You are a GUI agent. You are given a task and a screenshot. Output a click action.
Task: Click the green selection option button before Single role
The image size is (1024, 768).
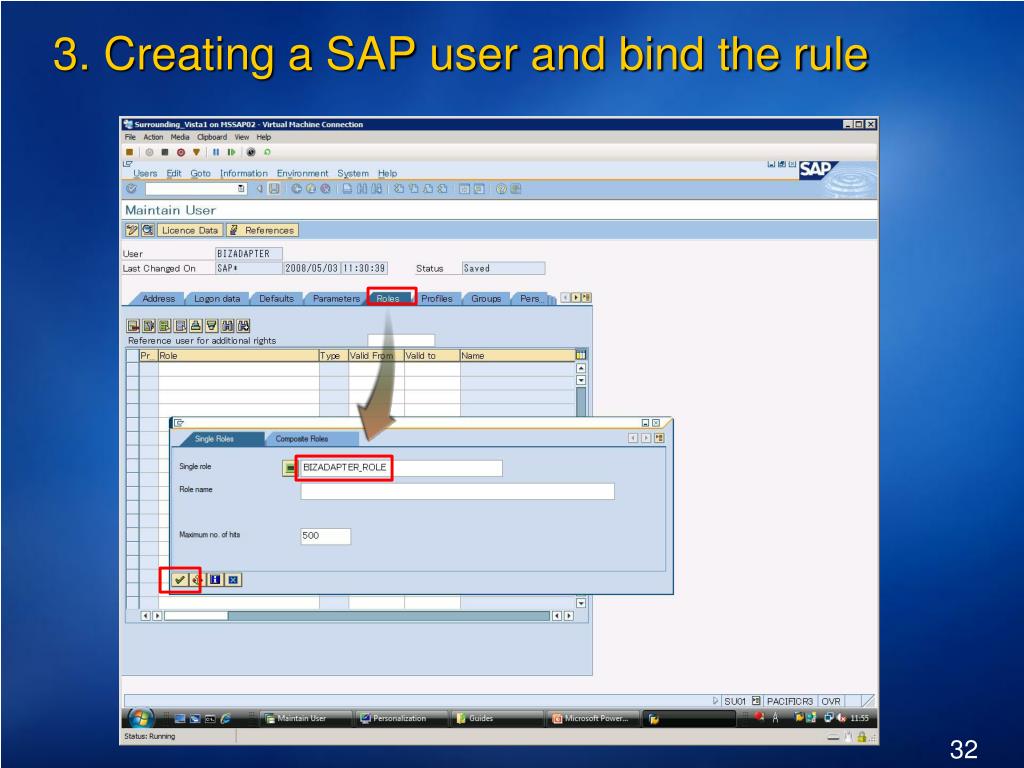tap(289, 468)
